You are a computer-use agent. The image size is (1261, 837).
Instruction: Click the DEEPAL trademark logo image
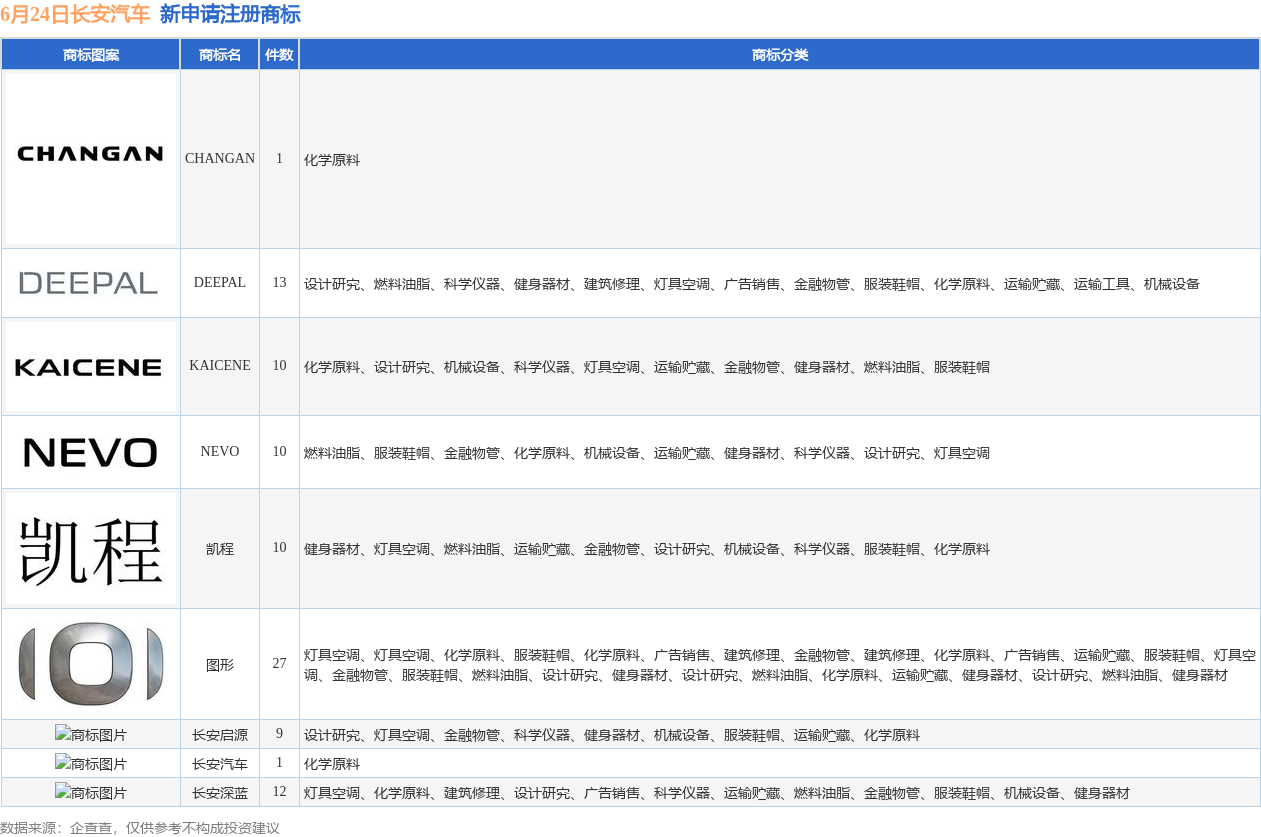pos(91,283)
